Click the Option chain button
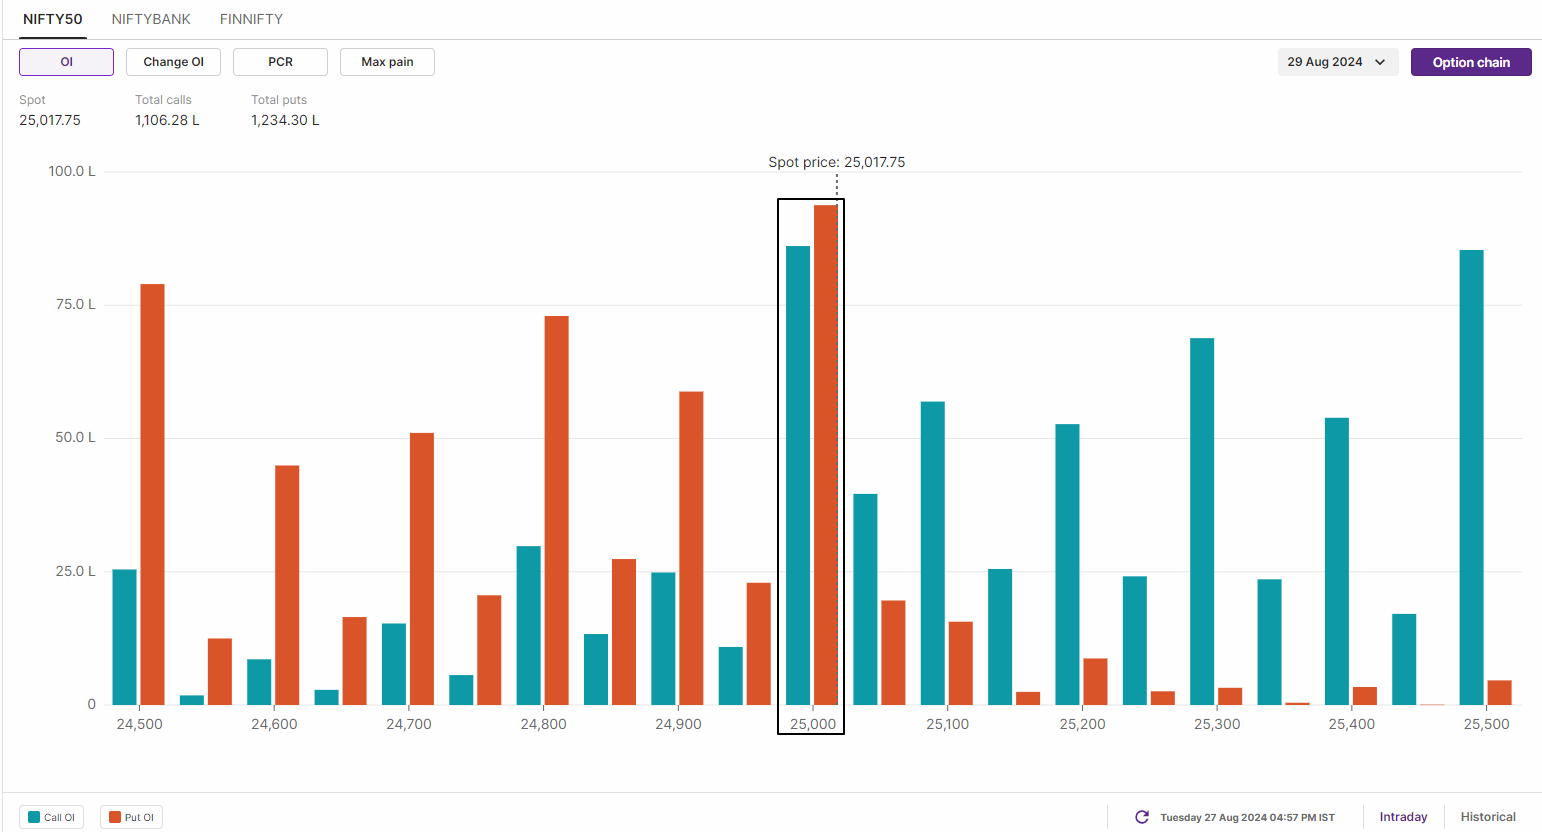This screenshot has height=832, width=1542. [x=1471, y=62]
